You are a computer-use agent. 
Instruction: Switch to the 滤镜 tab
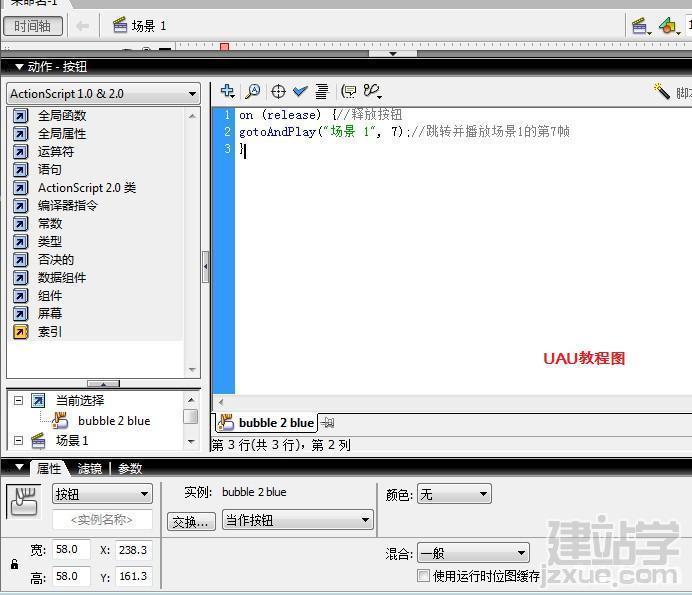click(x=90, y=468)
